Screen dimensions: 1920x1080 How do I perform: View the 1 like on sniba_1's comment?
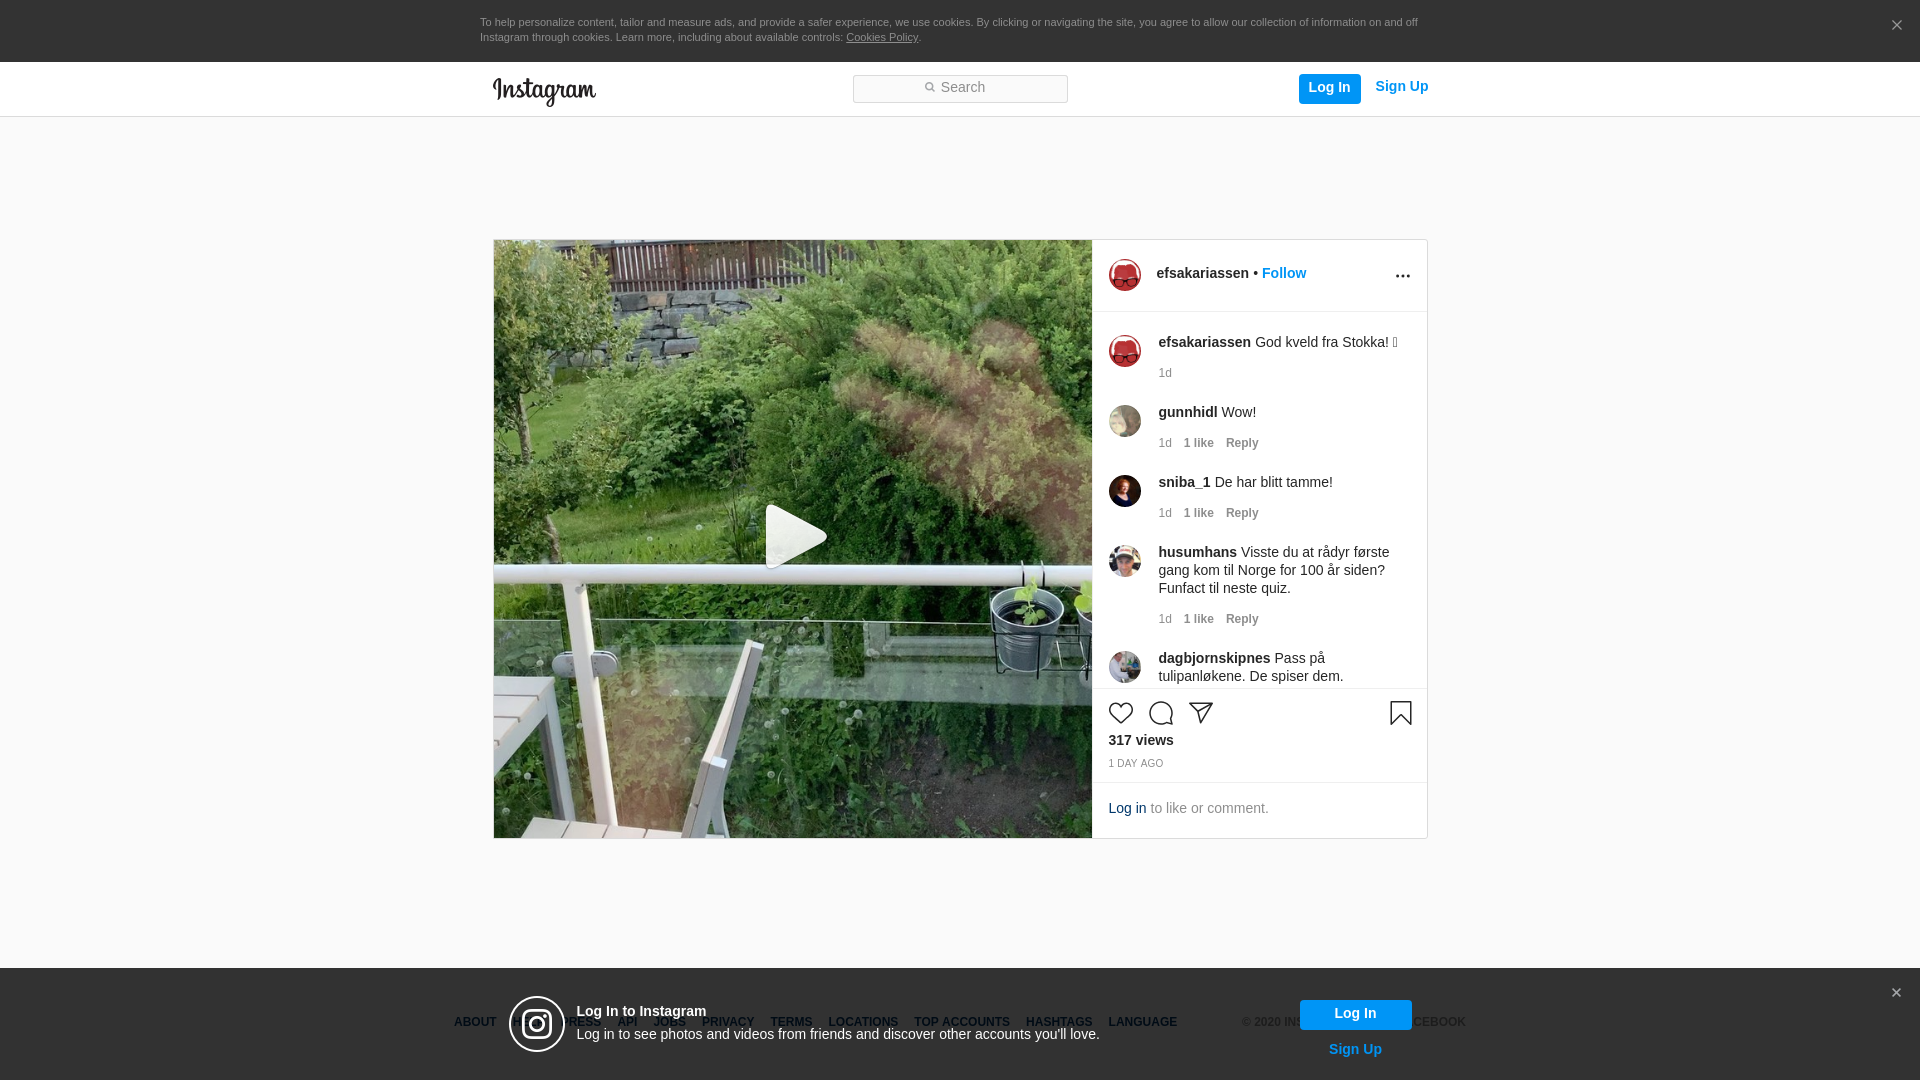(1198, 513)
